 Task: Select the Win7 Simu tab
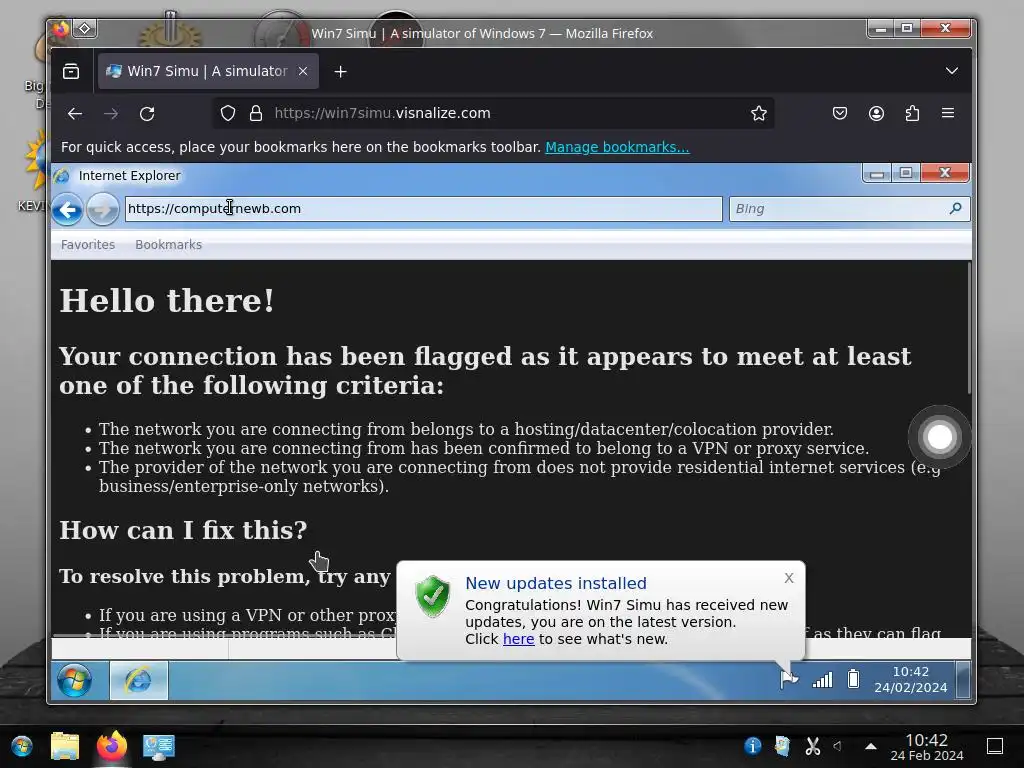[208, 71]
